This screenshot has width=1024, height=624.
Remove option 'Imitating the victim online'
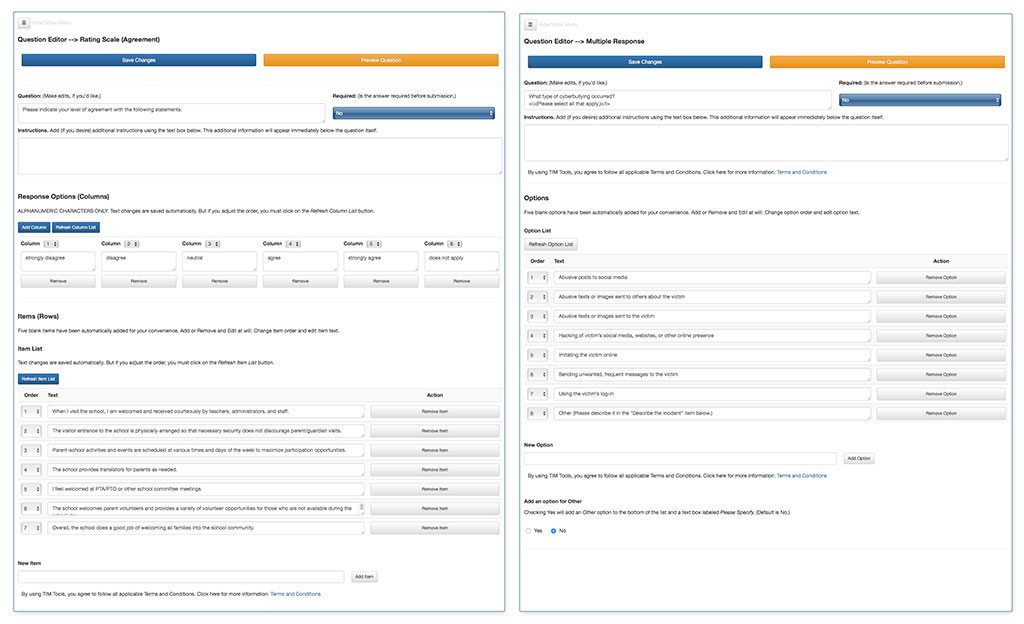[x=941, y=355]
